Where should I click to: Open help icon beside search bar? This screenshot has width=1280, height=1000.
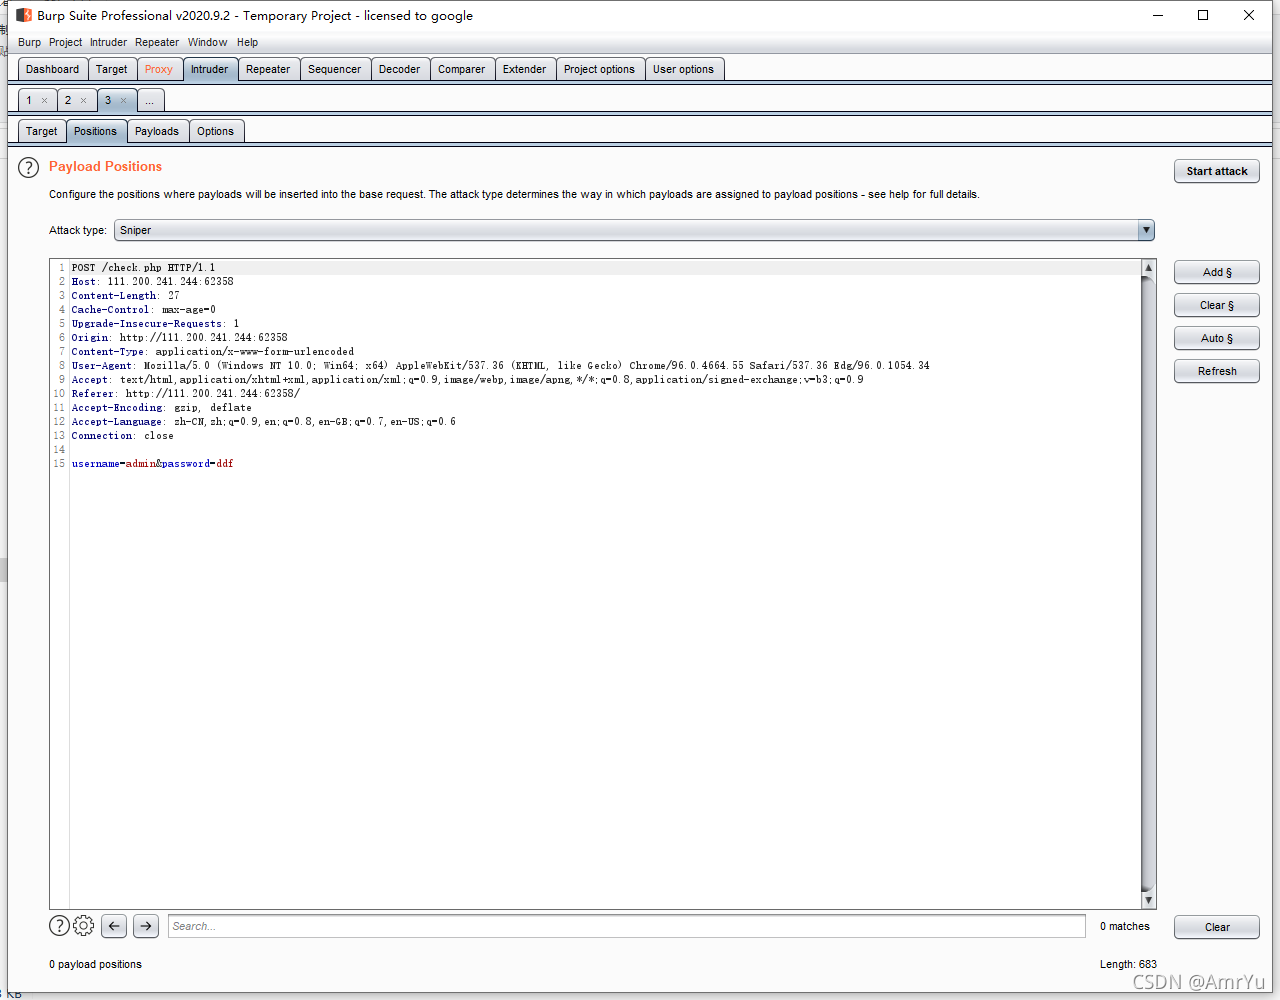point(59,926)
